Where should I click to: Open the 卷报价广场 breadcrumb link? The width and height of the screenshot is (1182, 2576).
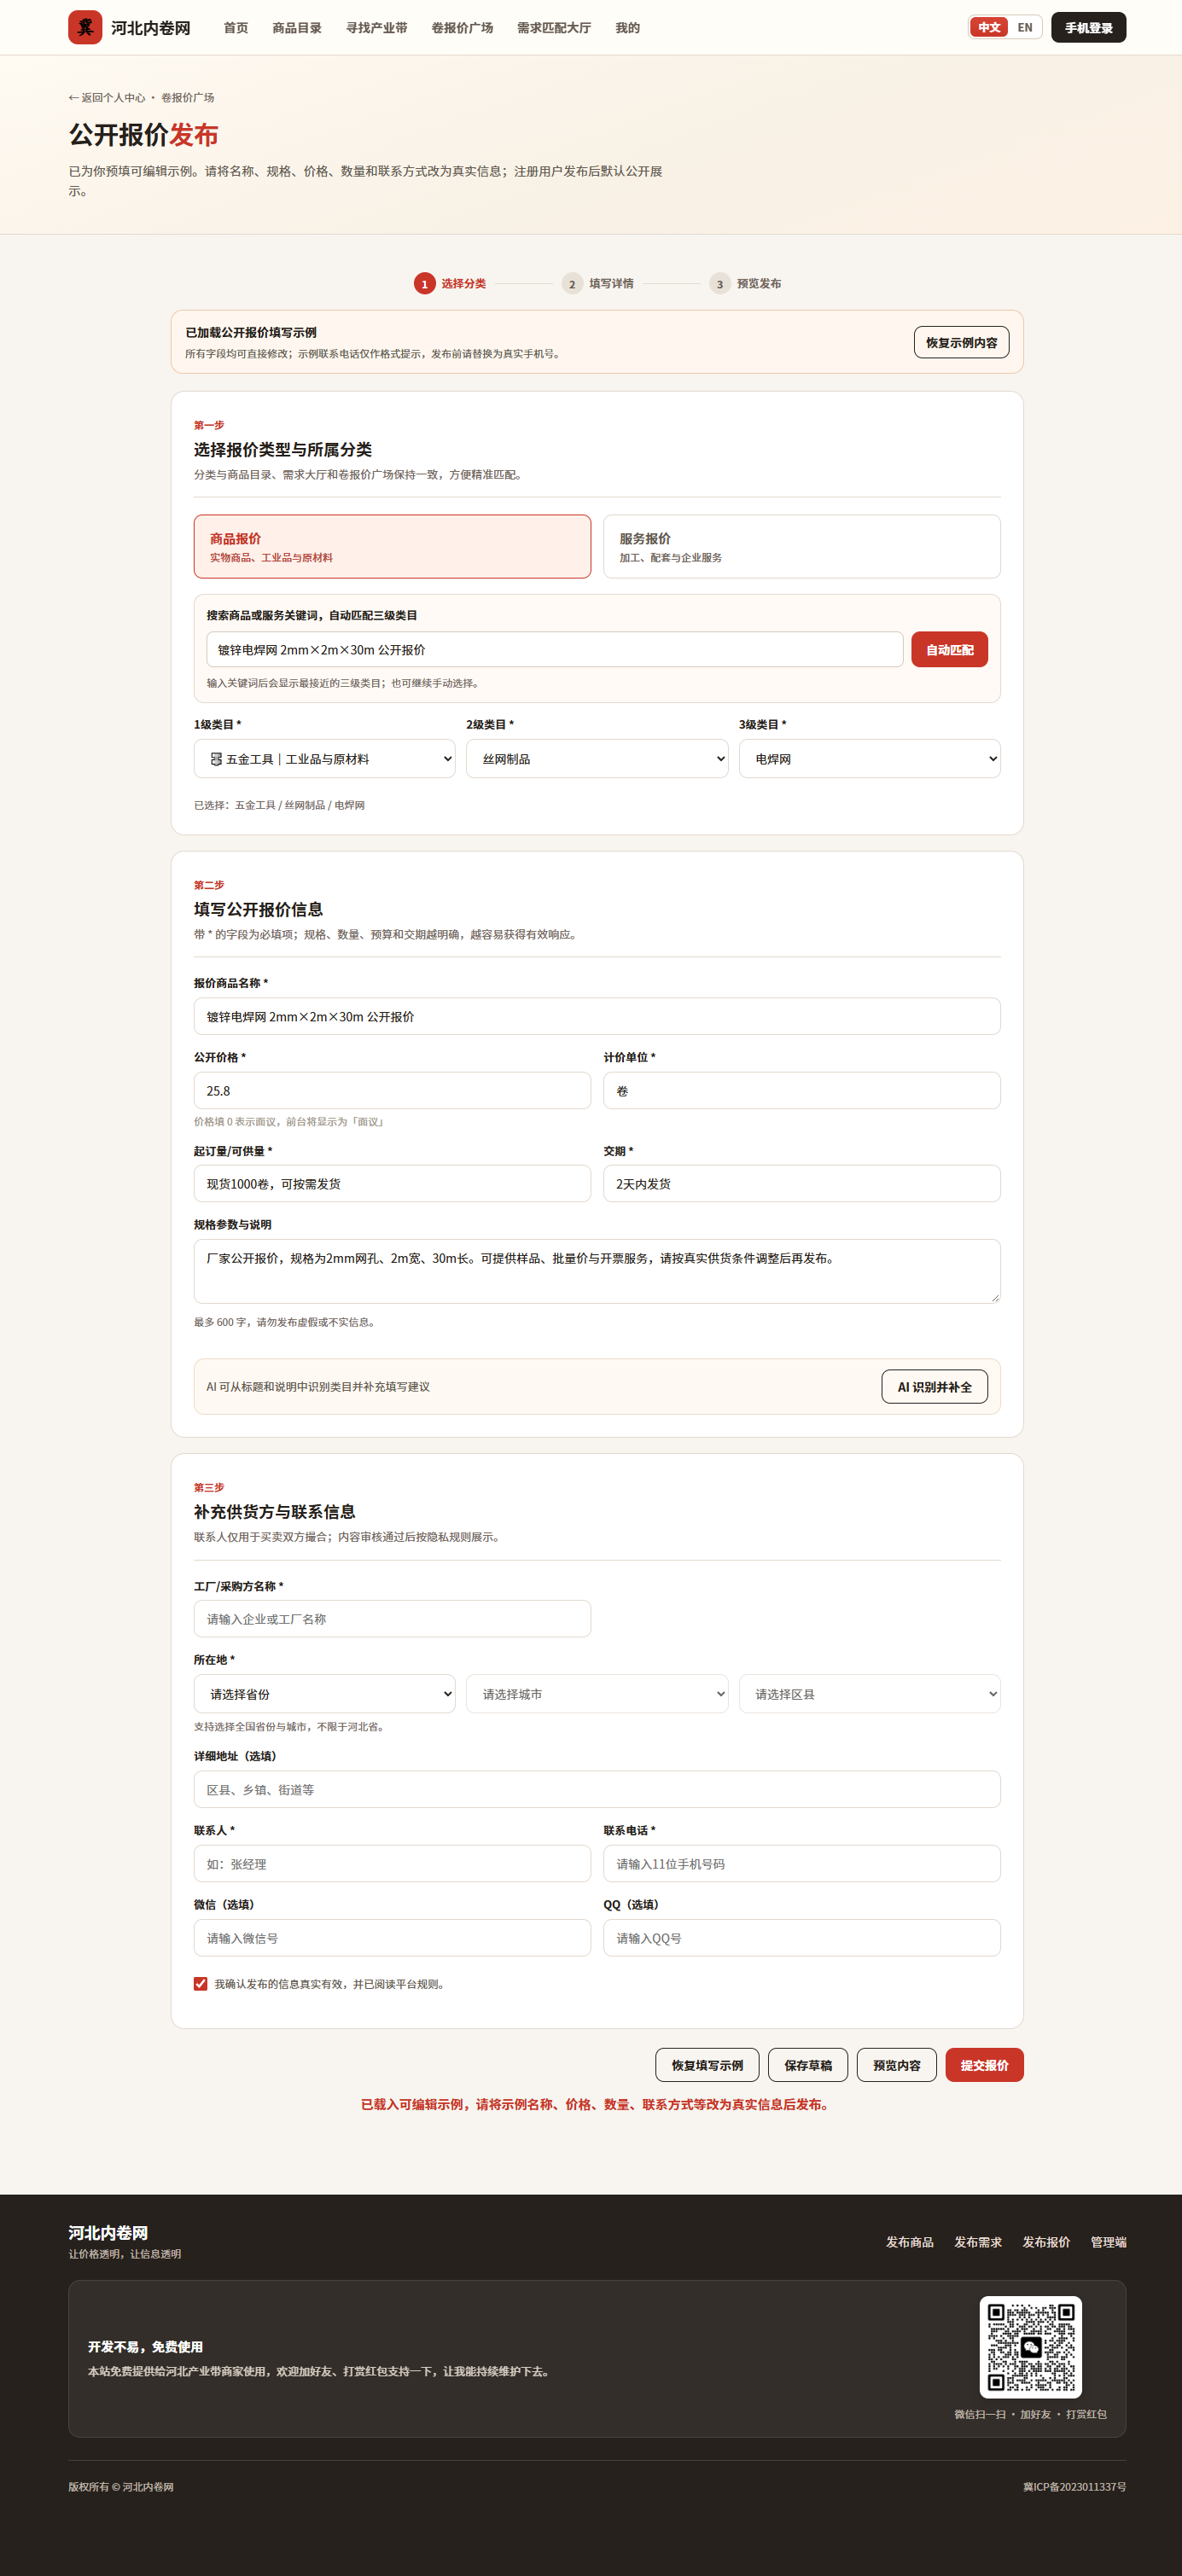tap(187, 97)
